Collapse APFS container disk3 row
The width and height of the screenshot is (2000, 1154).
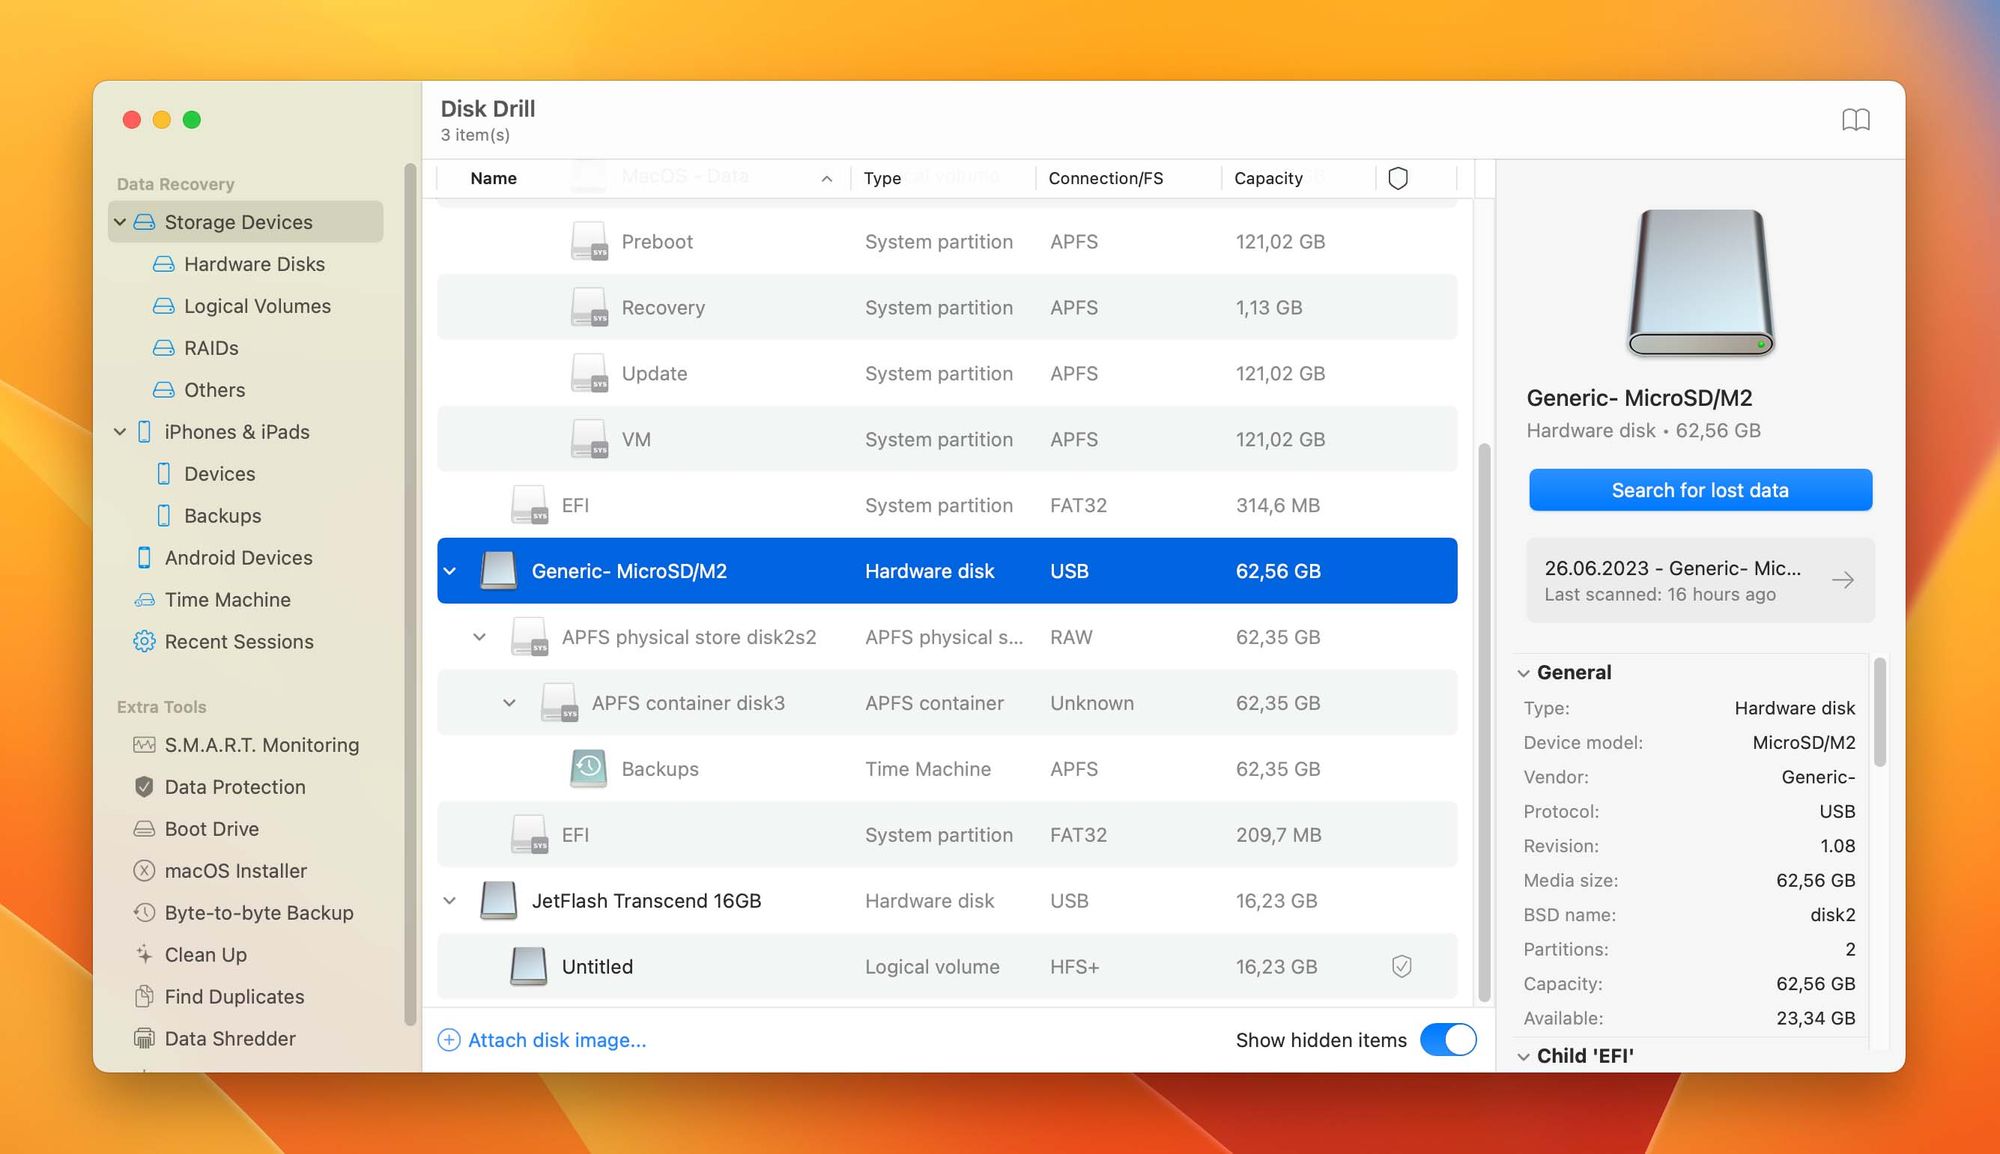pos(509,703)
